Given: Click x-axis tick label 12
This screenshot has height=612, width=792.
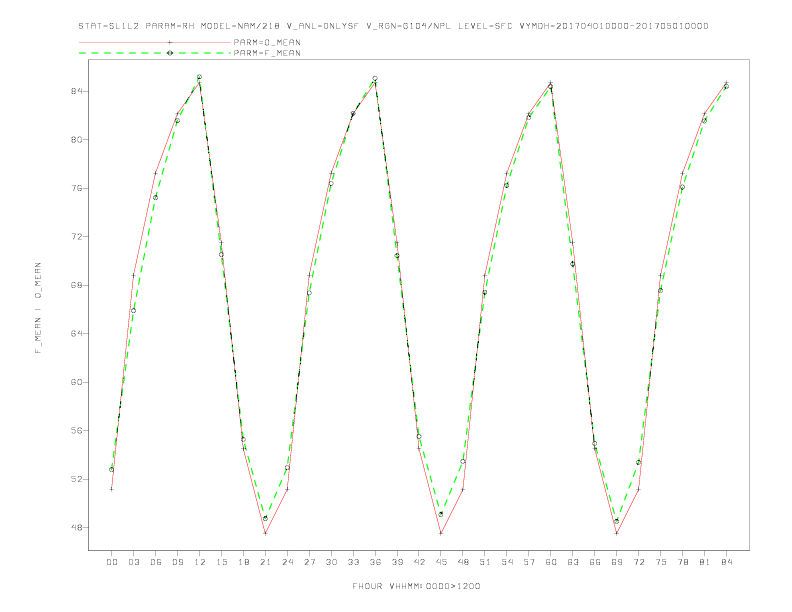Looking at the screenshot, I should click(x=200, y=562).
